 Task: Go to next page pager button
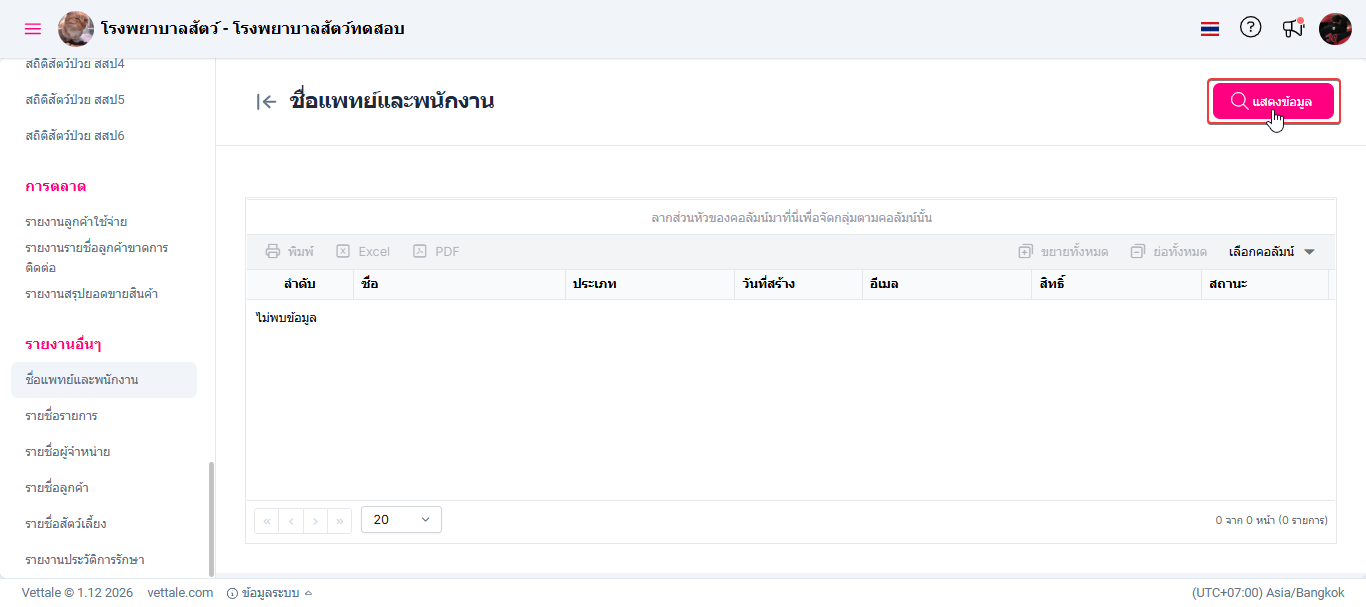(315, 520)
